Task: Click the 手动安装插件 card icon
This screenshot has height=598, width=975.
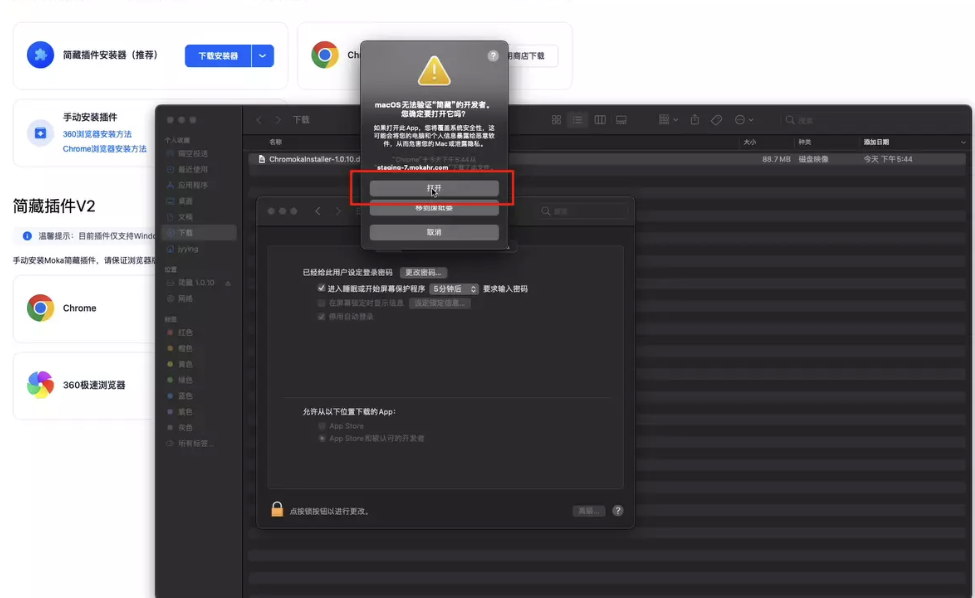Action: click(40, 133)
